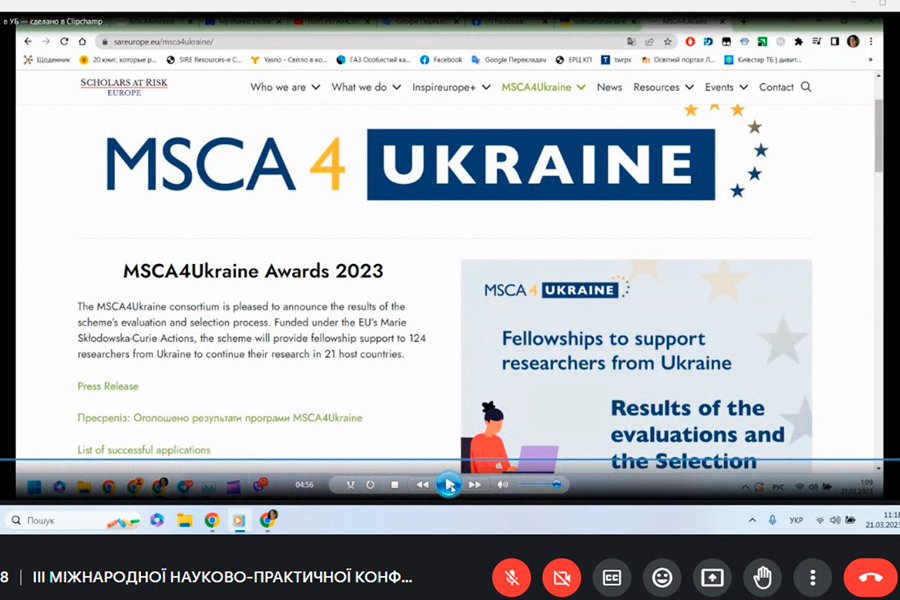
Task: Open File Explorer from the outer taskbar
Action: pyautogui.click(x=184, y=520)
